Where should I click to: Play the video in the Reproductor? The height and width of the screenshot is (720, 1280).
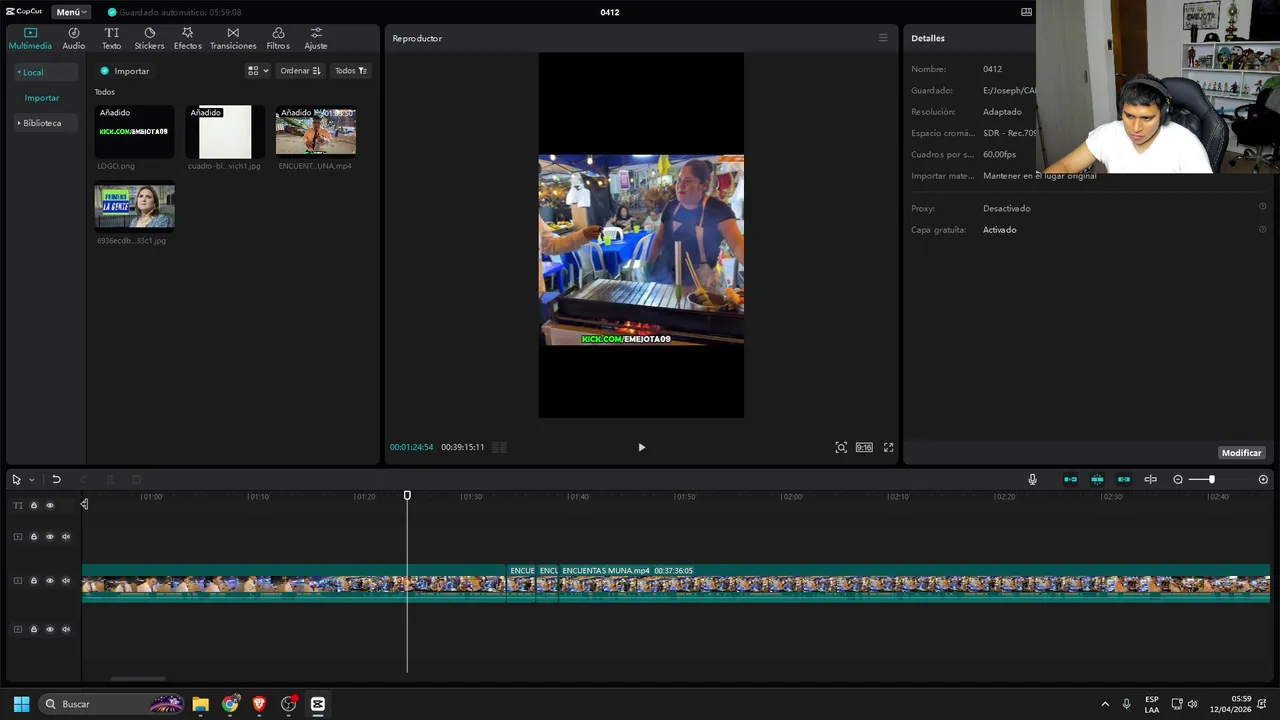[x=641, y=447]
